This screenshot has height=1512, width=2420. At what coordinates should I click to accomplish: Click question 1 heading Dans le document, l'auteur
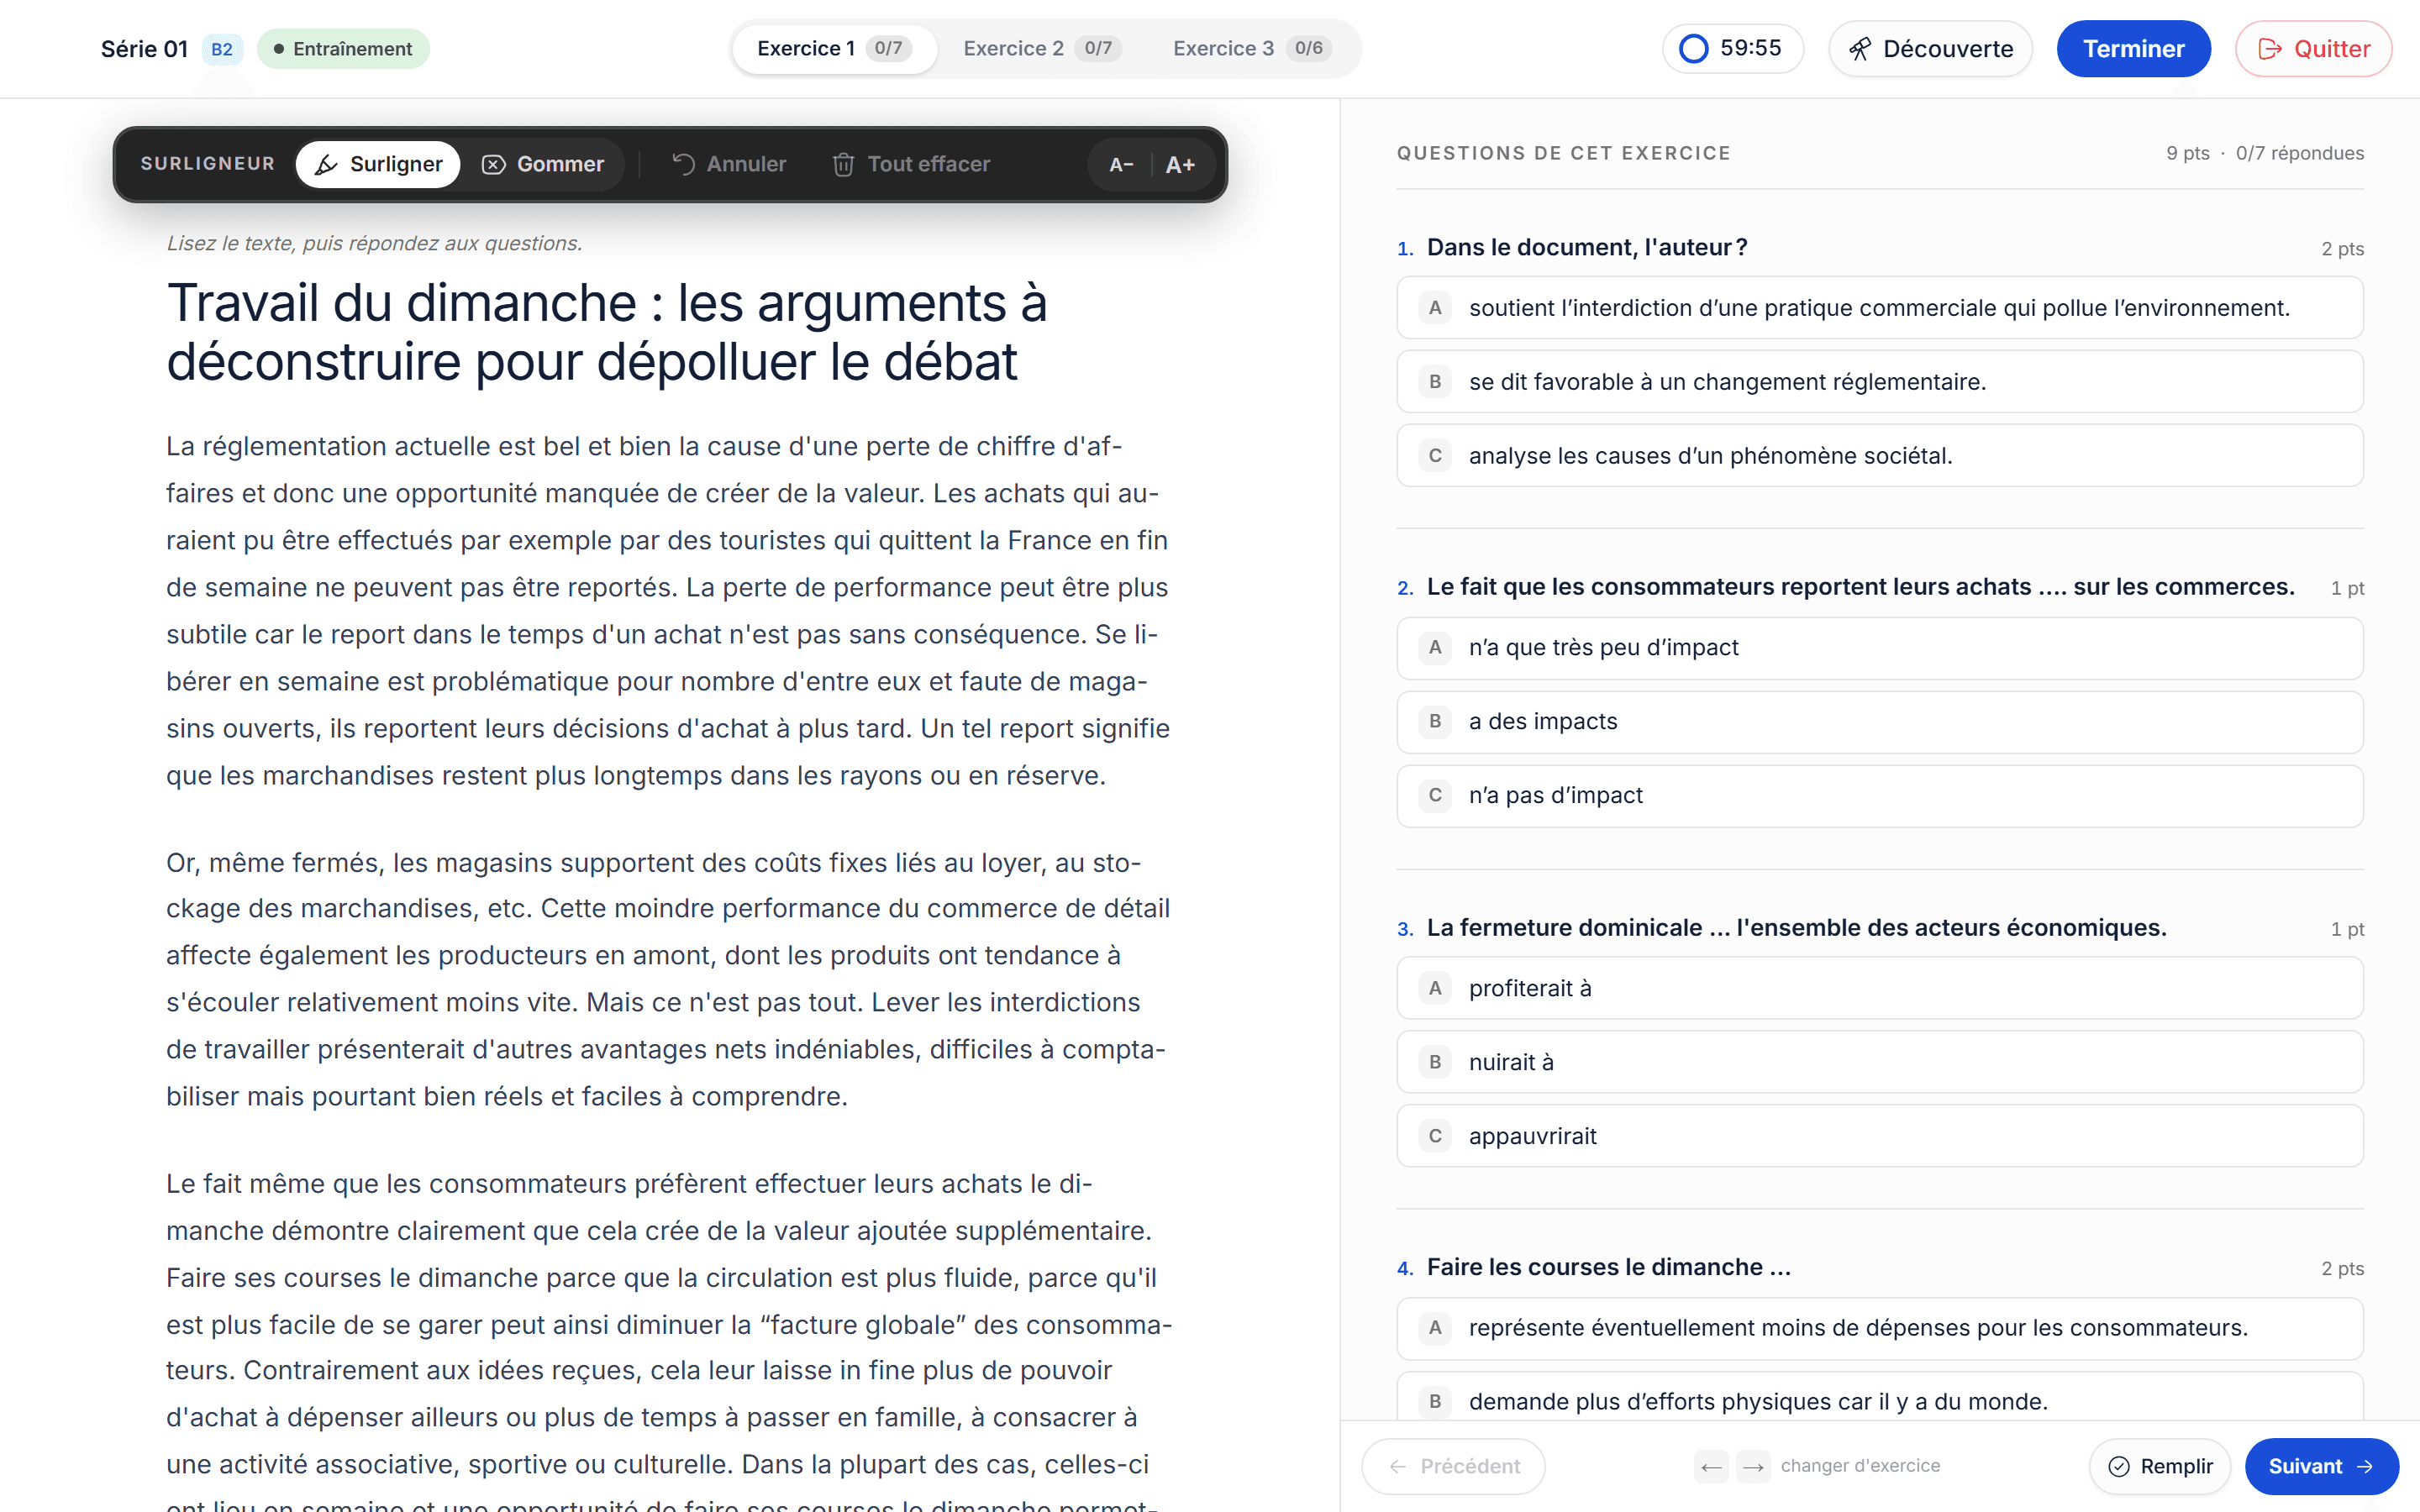pos(1587,247)
